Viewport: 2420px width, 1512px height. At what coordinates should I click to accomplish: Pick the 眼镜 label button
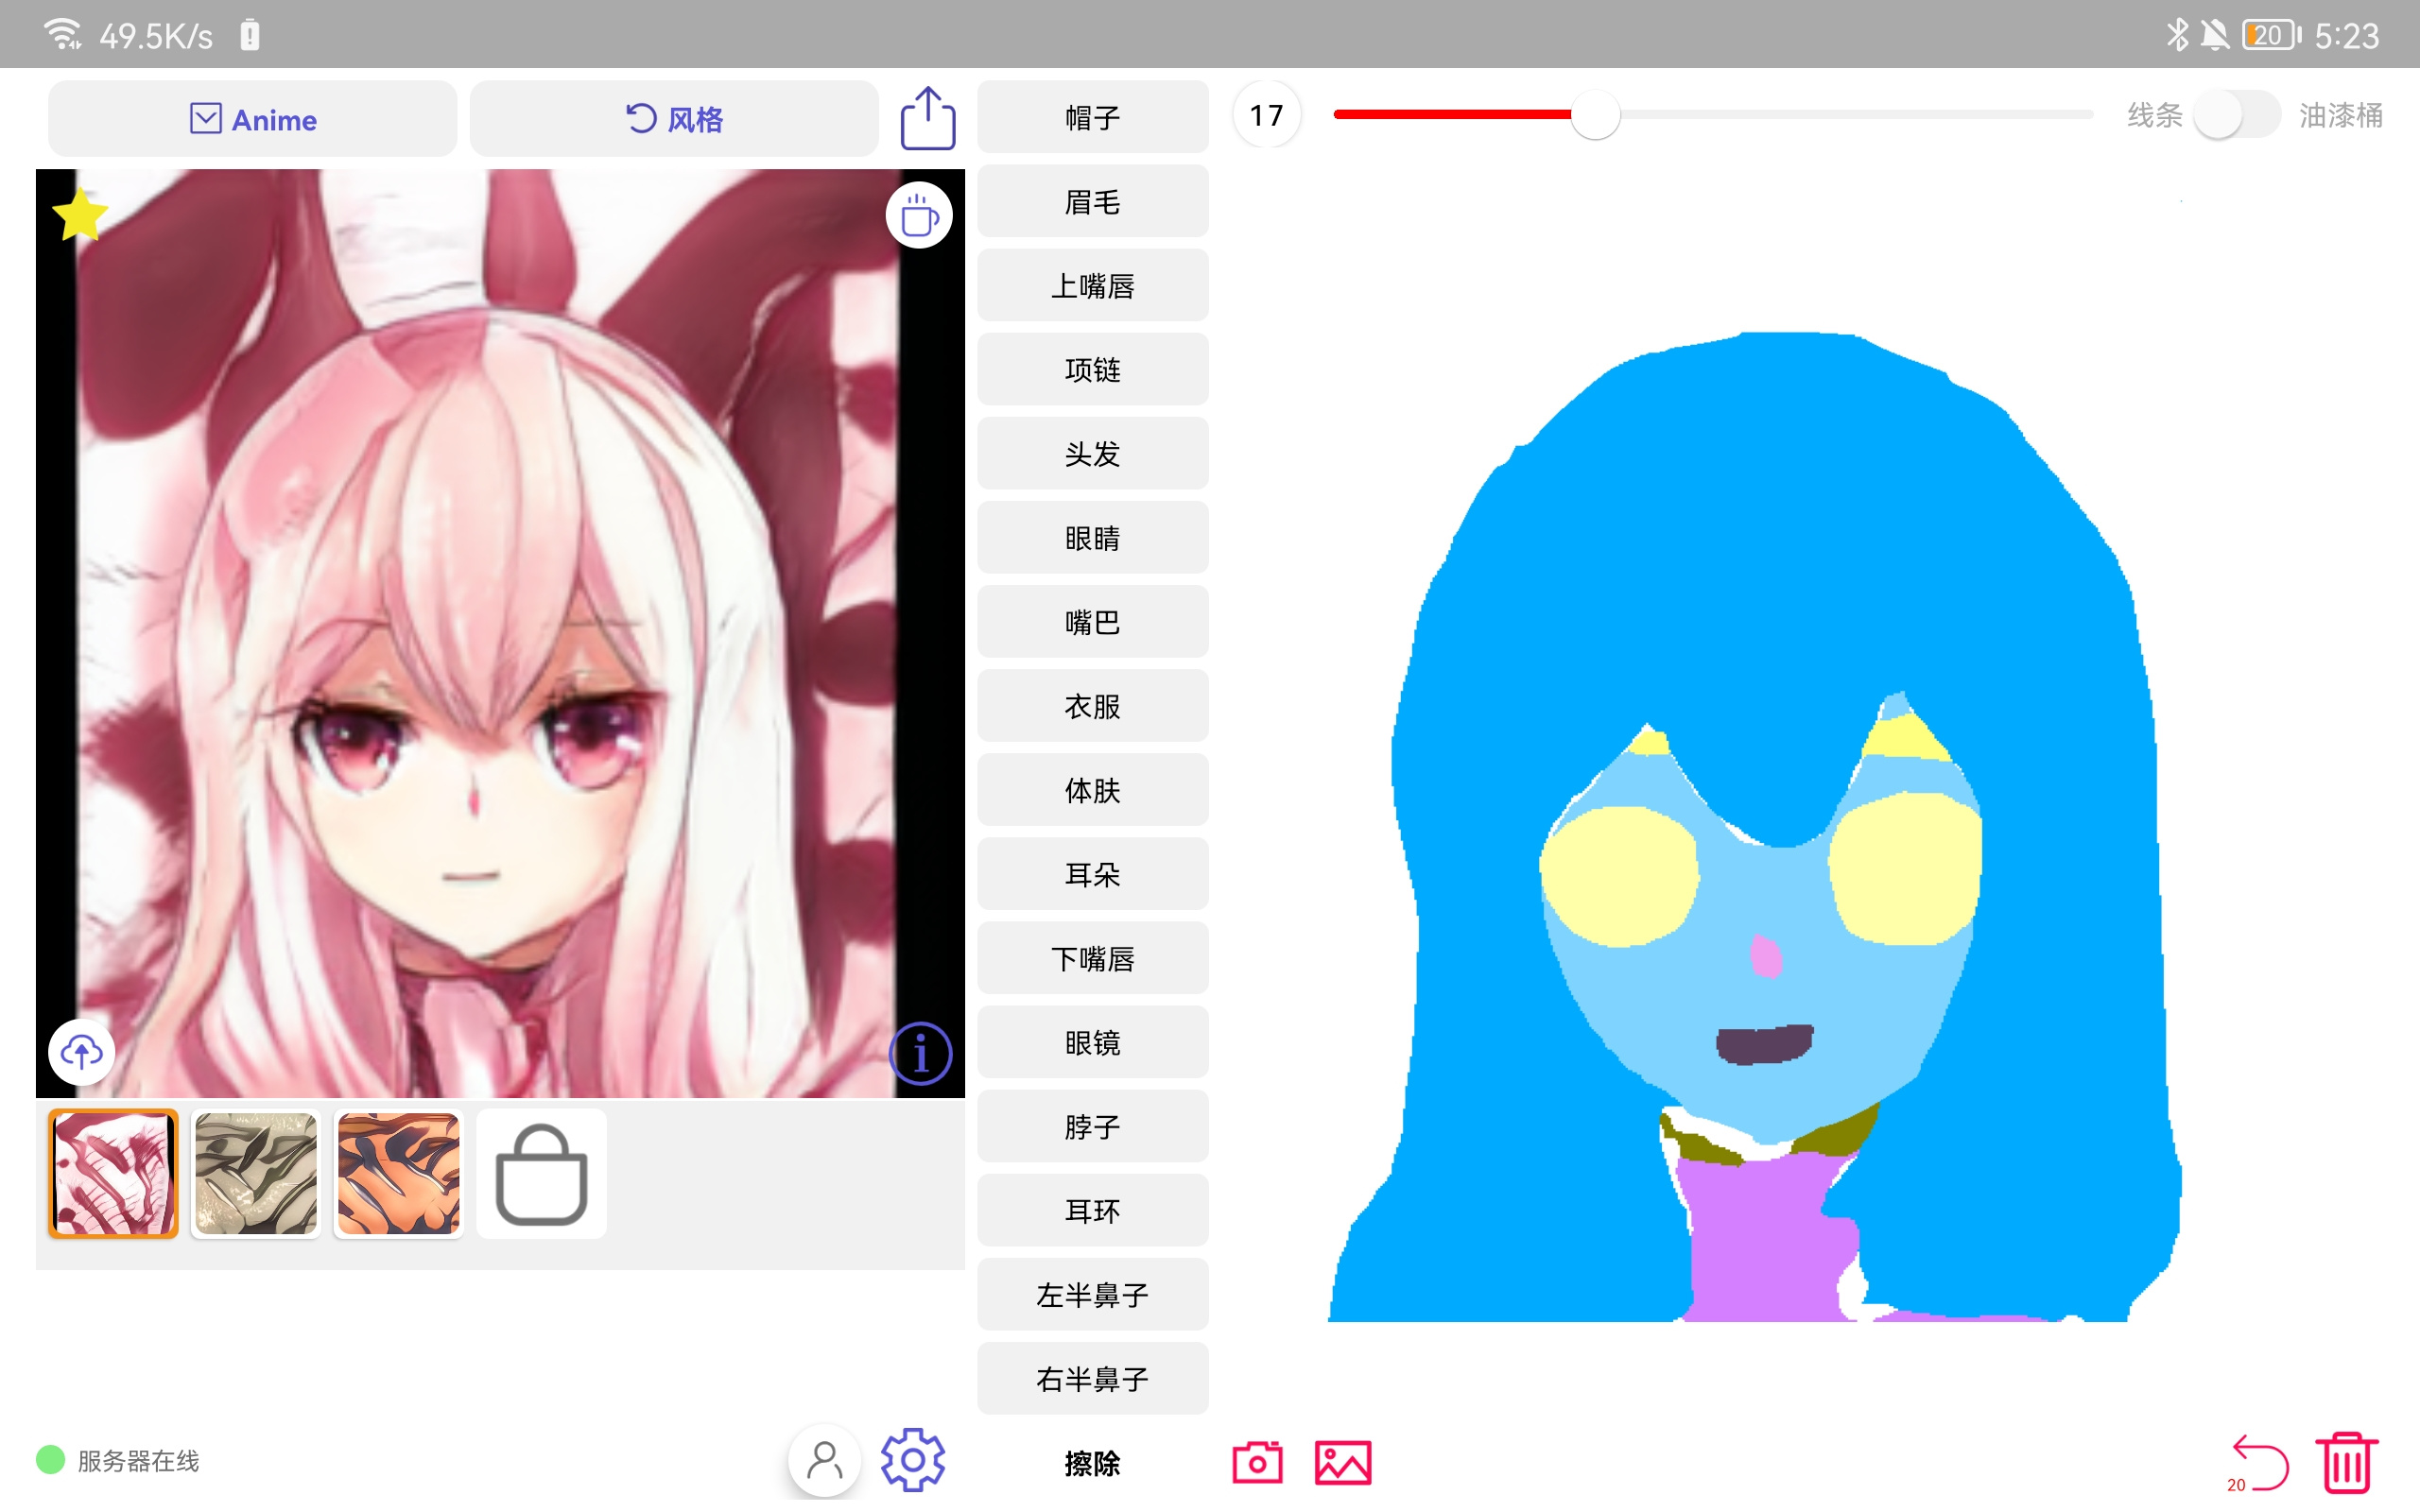pyautogui.click(x=1092, y=1042)
